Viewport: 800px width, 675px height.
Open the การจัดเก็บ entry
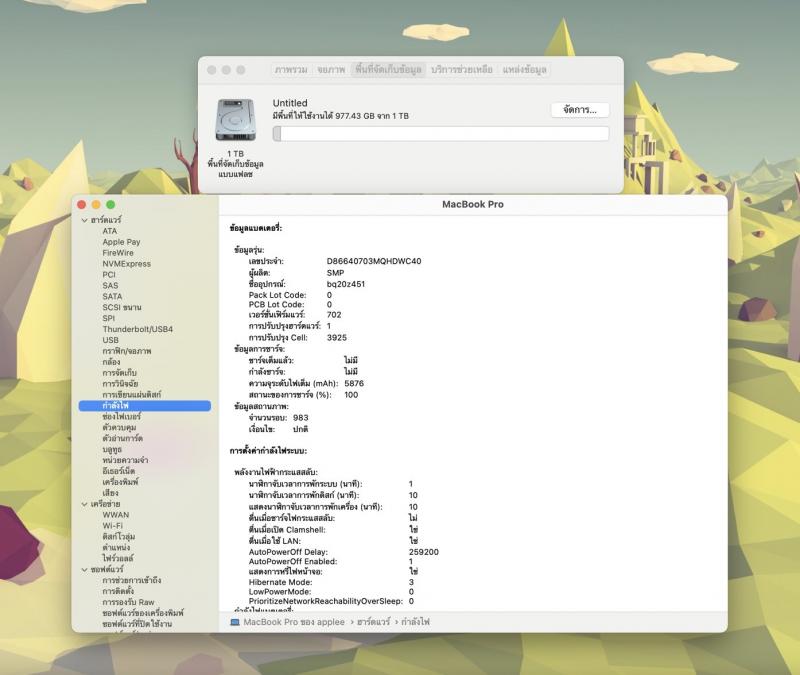[x=119, y=372]
